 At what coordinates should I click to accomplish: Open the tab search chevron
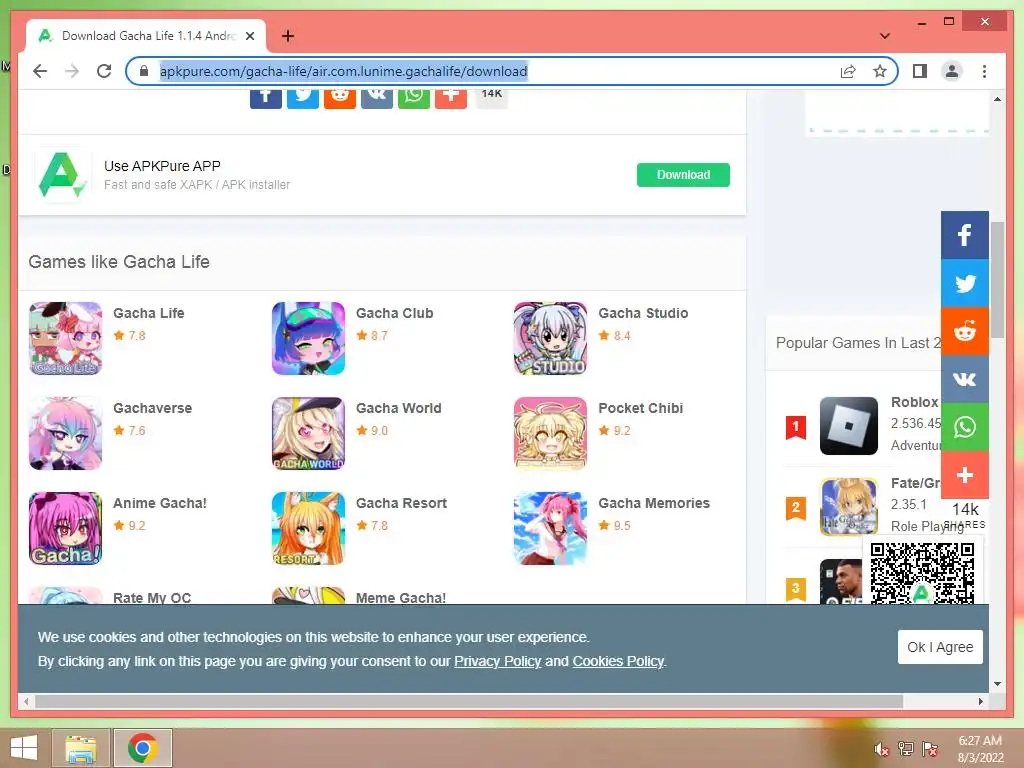[x=885, y=36]
